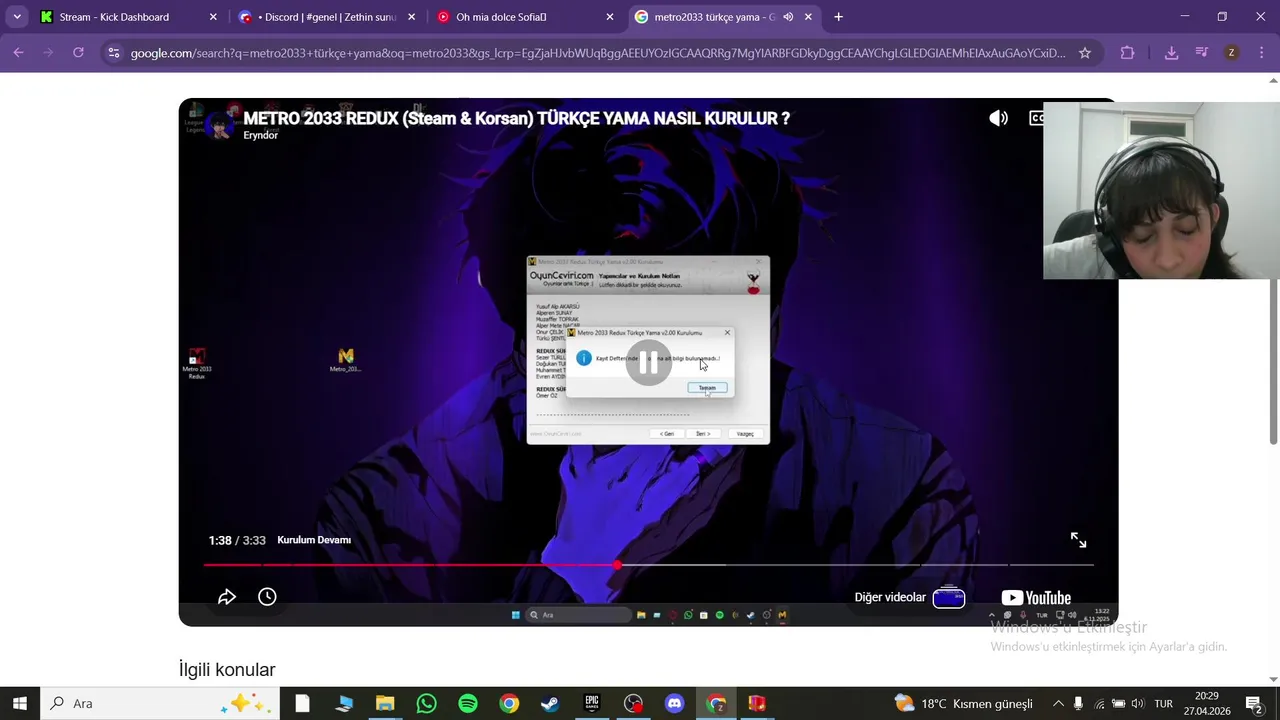1280x720 pixels.
Task: Click the Eryndor channel avatar
Action: point(219,125)
